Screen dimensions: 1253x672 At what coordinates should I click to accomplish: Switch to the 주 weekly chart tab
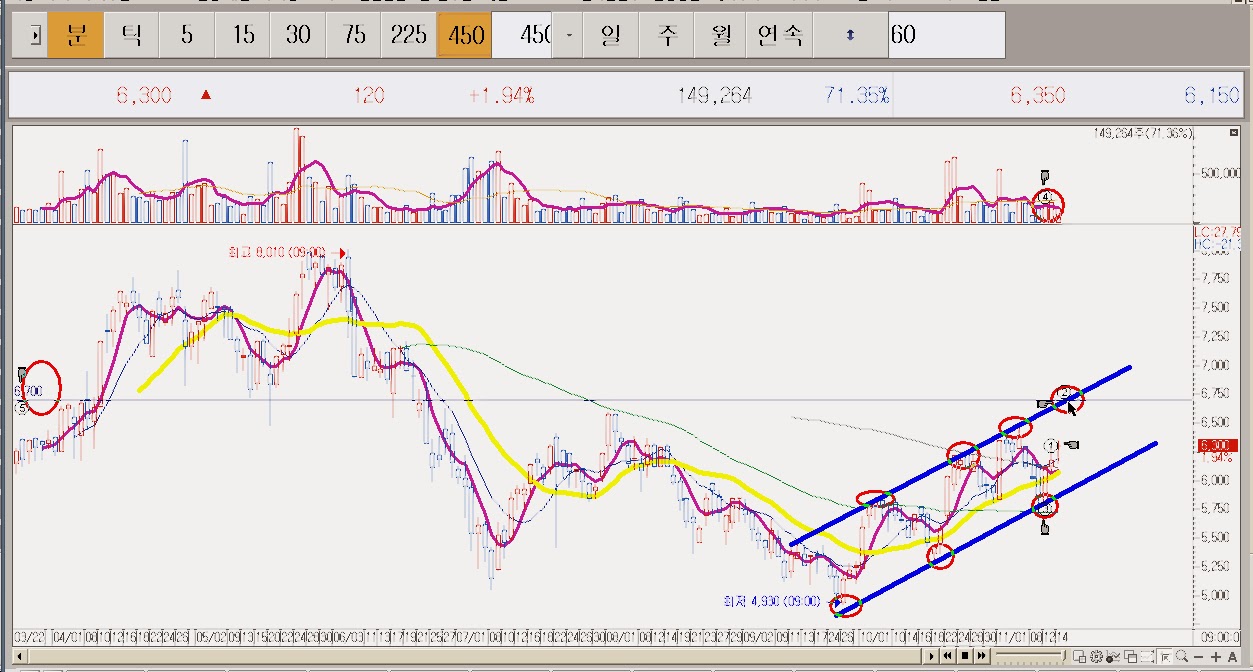click(x=667, y=33)
